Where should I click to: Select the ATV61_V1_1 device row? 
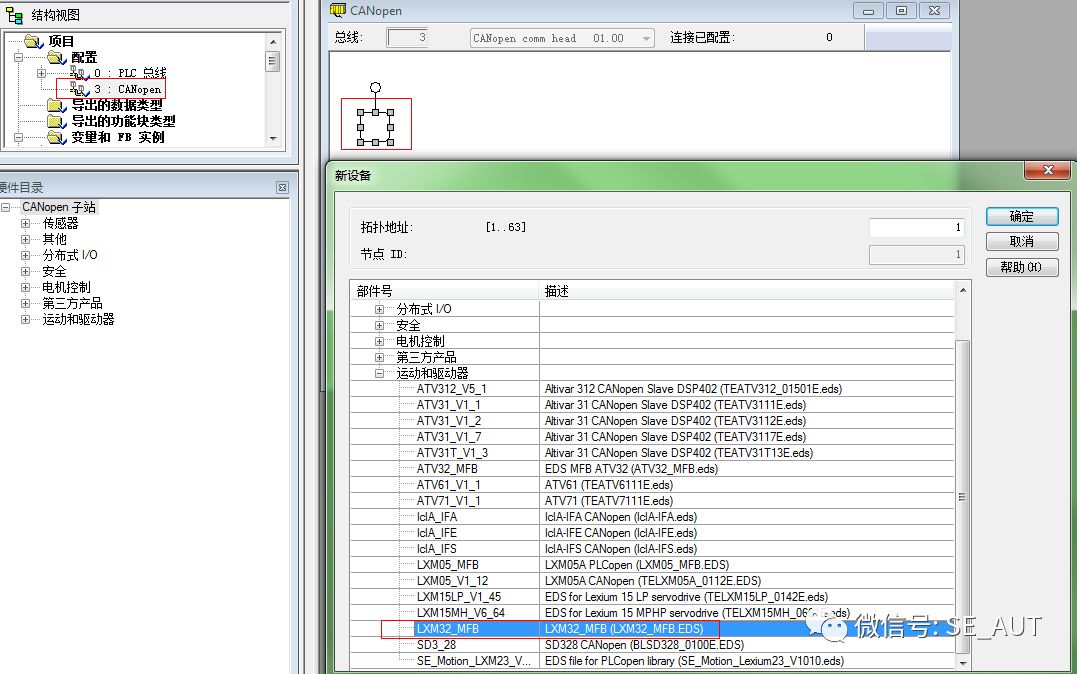pos(652,485)
